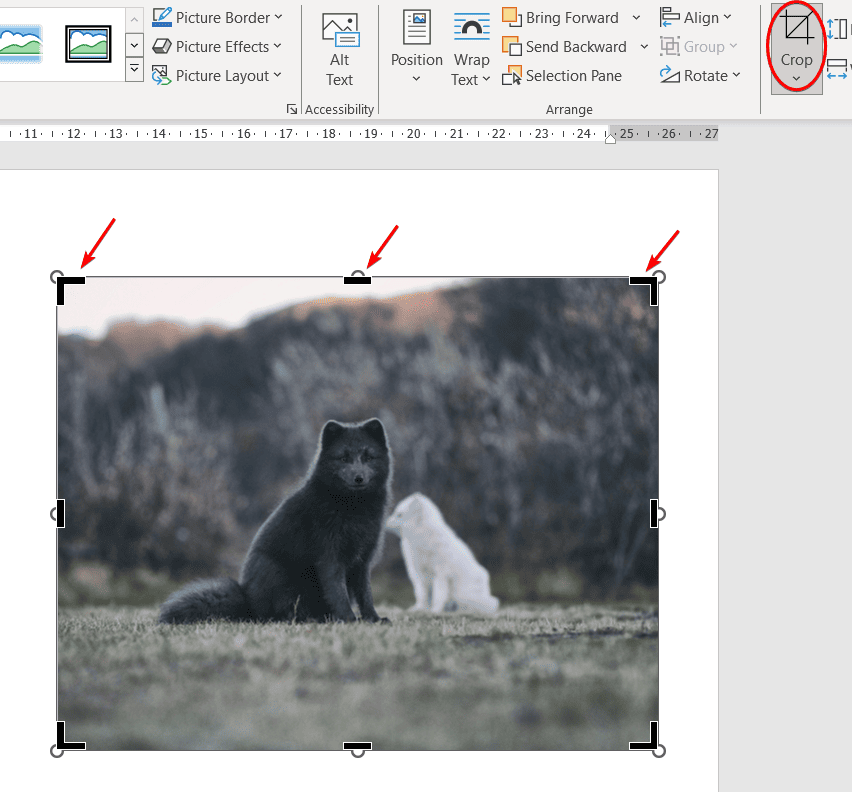The image size is (852, 792).
Task: Click the Selection Pane icon
Action: (x=512, y=76)
